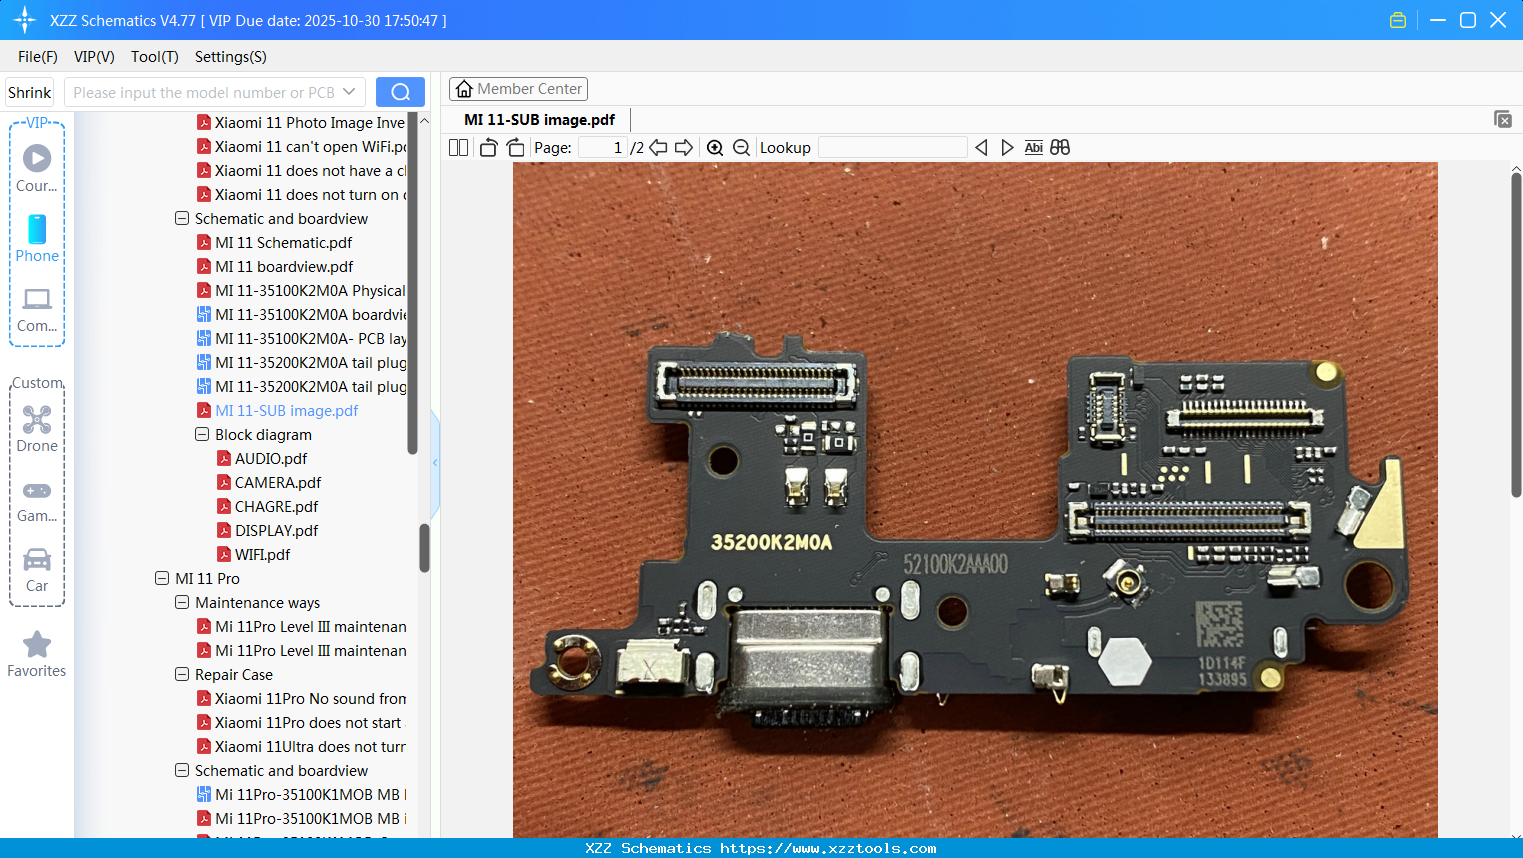The image size is (1523, 858).
Task: Collapse the MI 11 Pro node
Action: pyautogui.click(x=162, y=578)
